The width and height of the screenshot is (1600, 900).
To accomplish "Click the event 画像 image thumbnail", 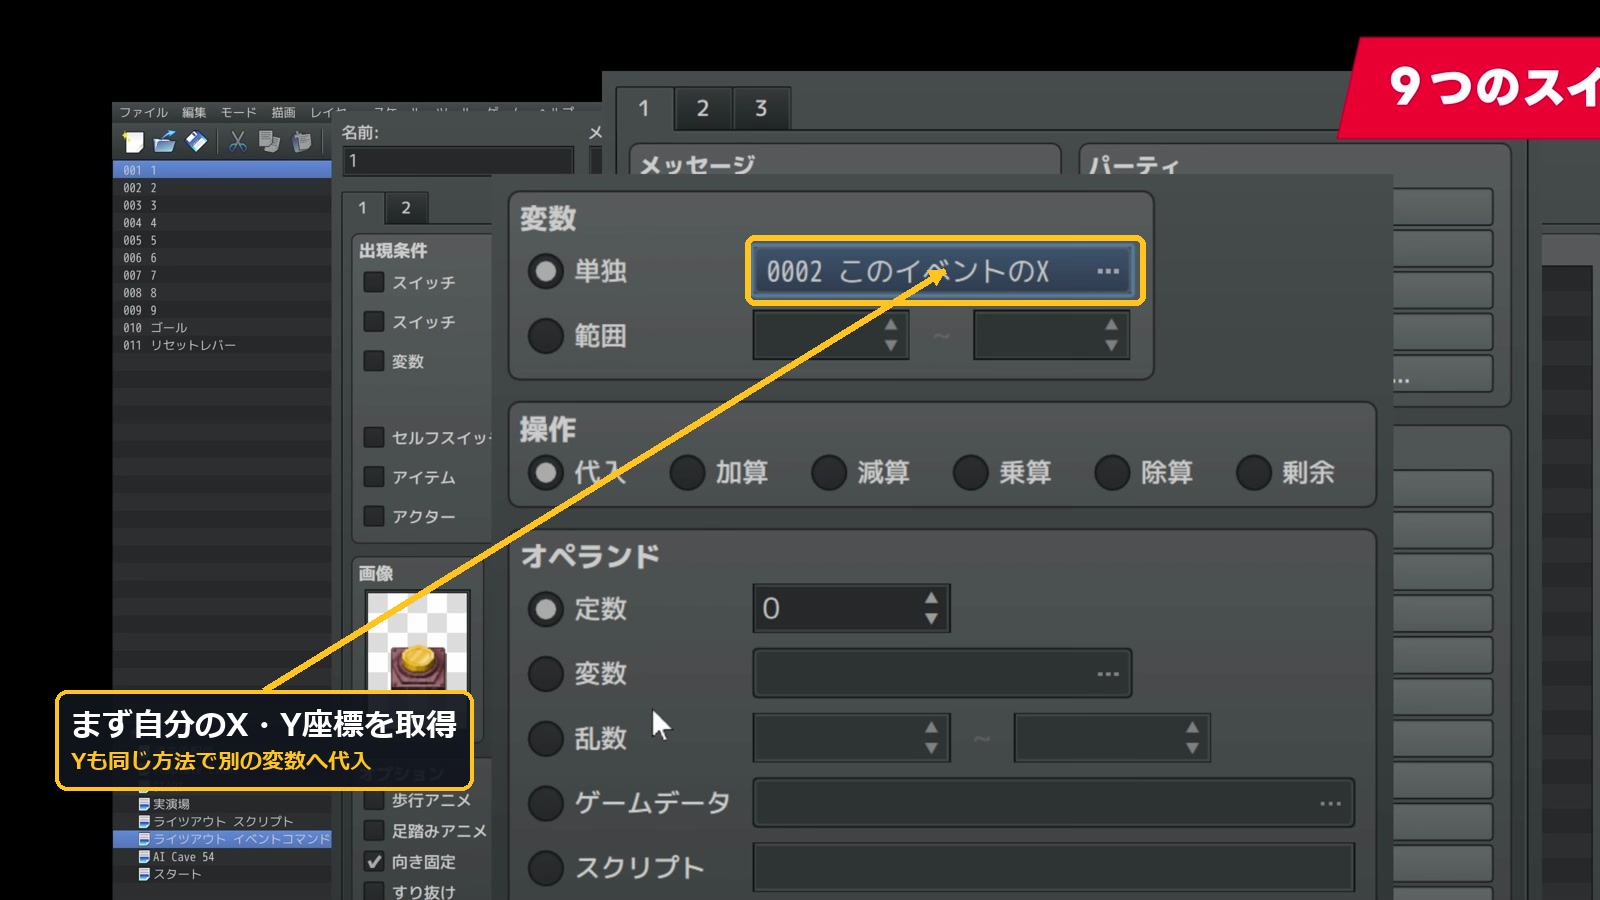I will [x=418, y=640].
